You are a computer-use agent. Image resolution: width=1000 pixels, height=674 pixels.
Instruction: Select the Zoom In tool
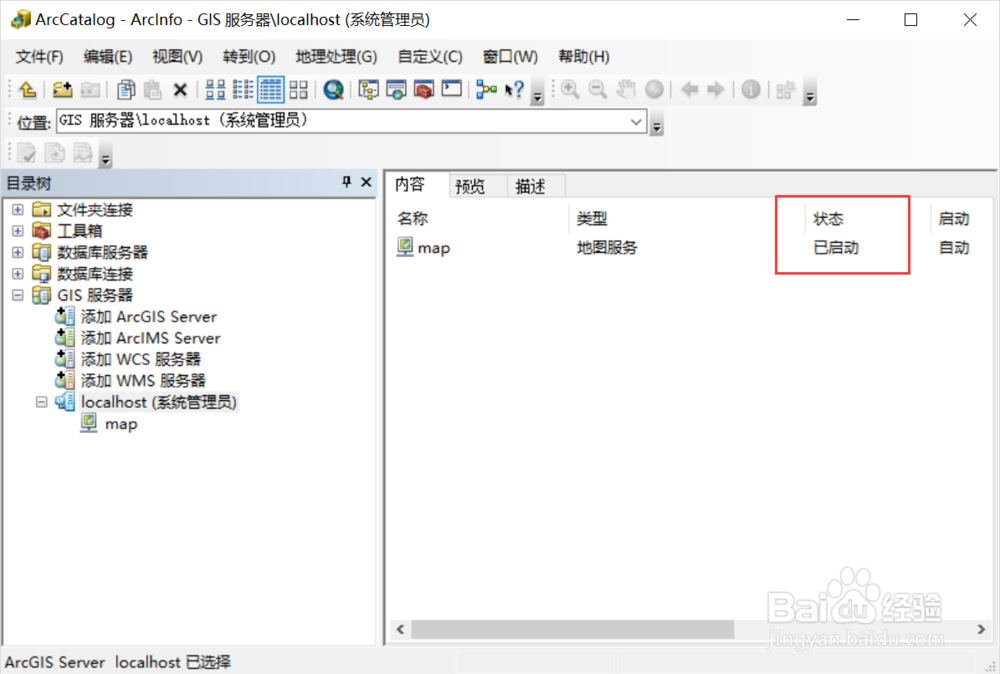[570, 90]
